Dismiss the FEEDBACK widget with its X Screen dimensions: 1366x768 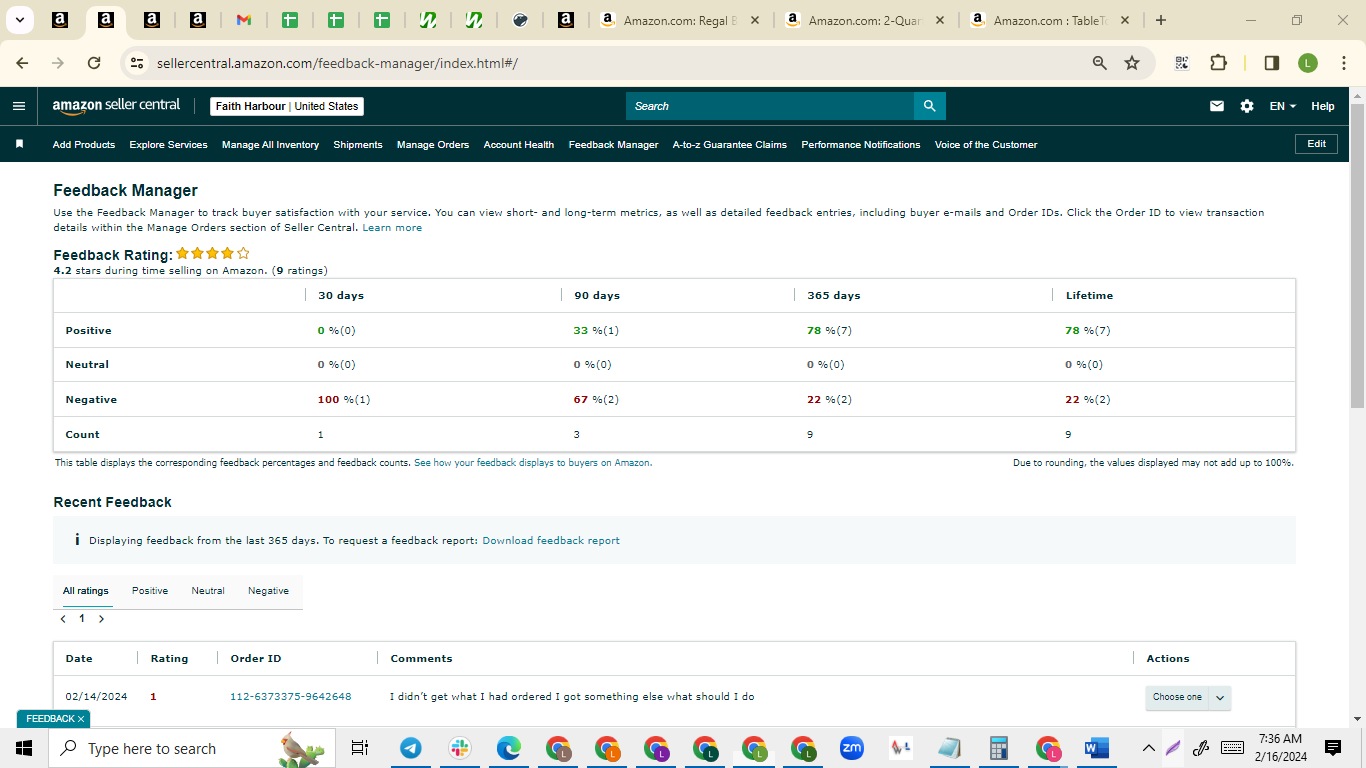tap(81, 719)
